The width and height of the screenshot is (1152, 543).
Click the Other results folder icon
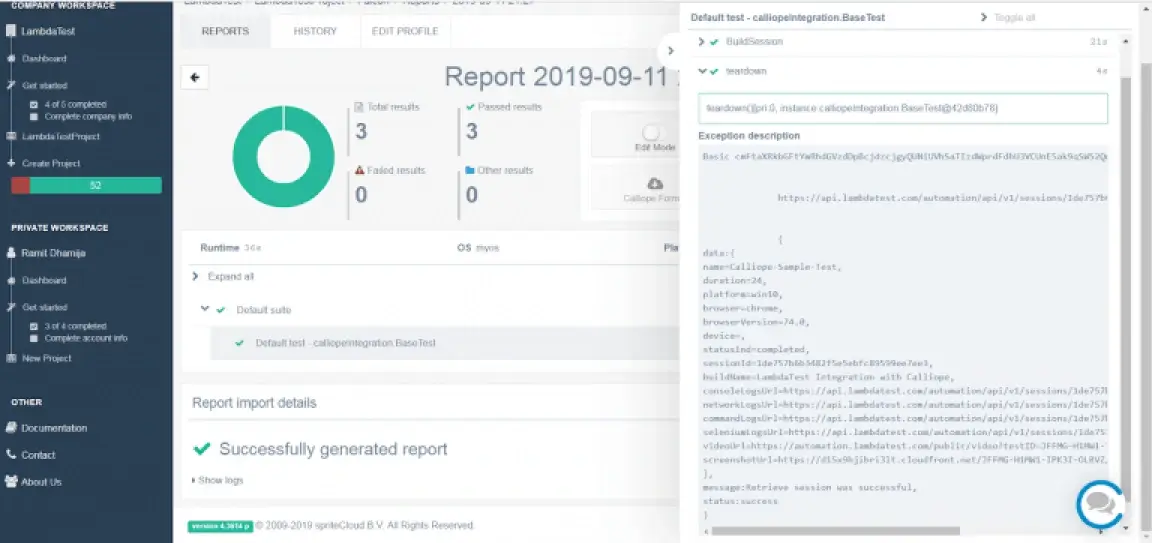[x=470, y=170]
